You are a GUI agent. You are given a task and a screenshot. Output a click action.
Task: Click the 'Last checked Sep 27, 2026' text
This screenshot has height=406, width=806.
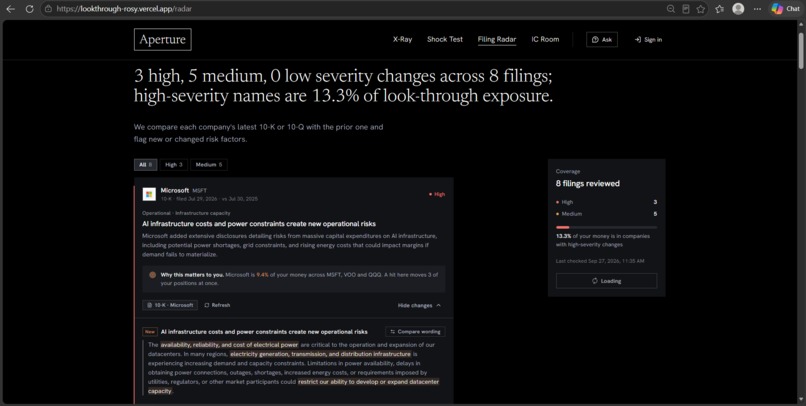click(600, 261)
